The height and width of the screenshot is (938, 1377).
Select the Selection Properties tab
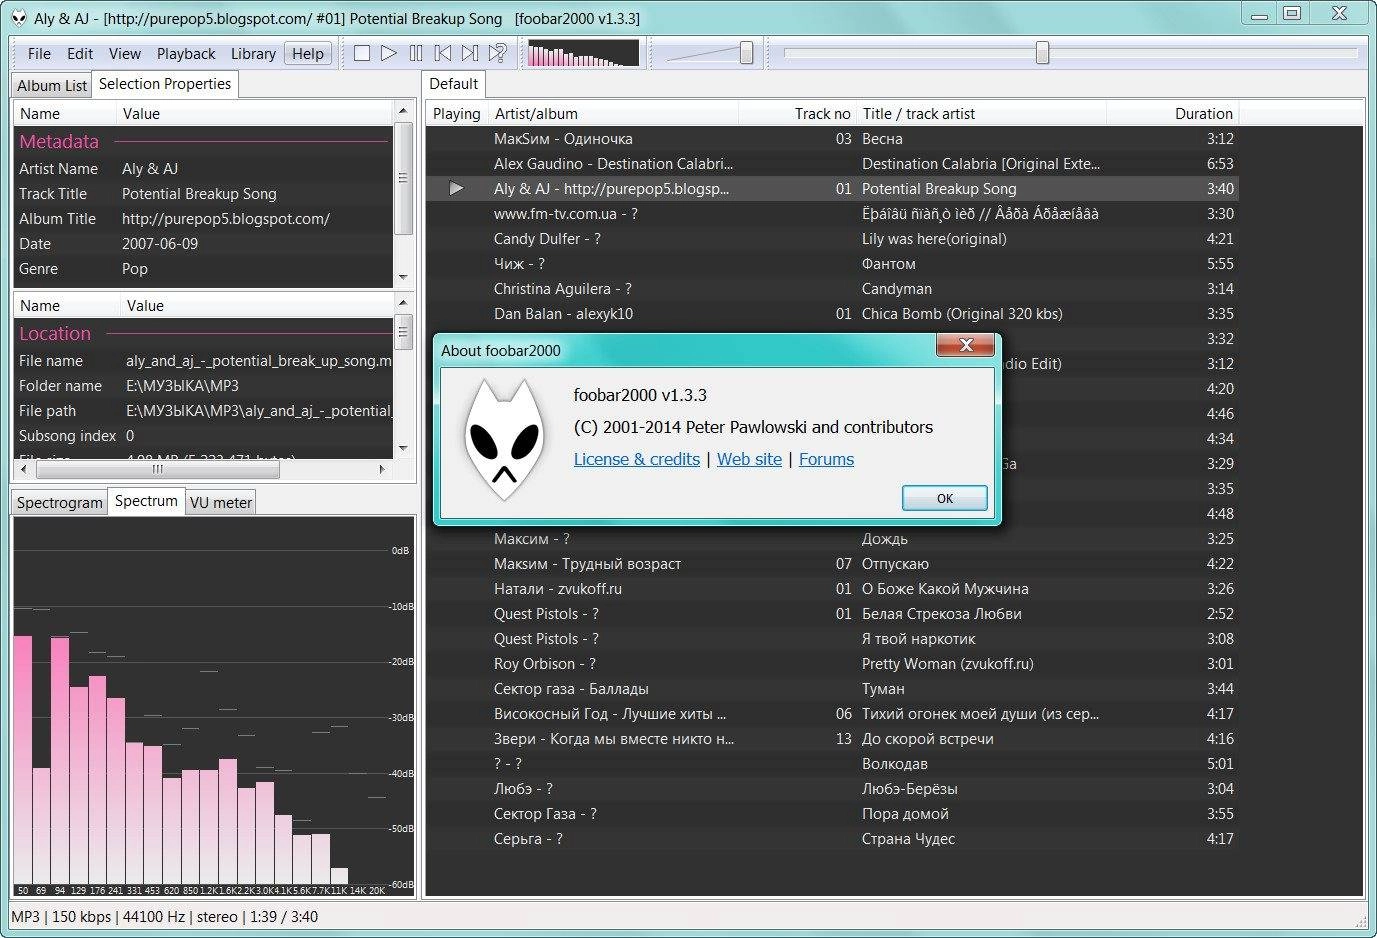pos(165,84)
